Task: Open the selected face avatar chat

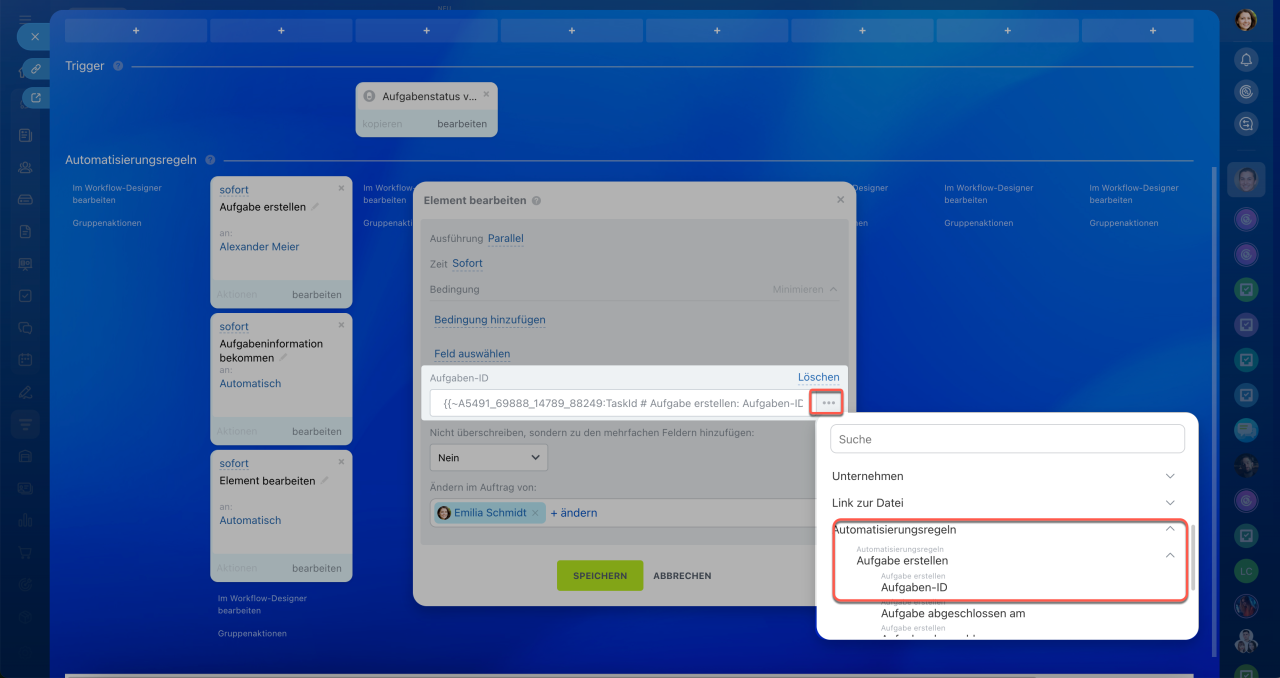Action: pyautogui.click(x=1246, y=180)
